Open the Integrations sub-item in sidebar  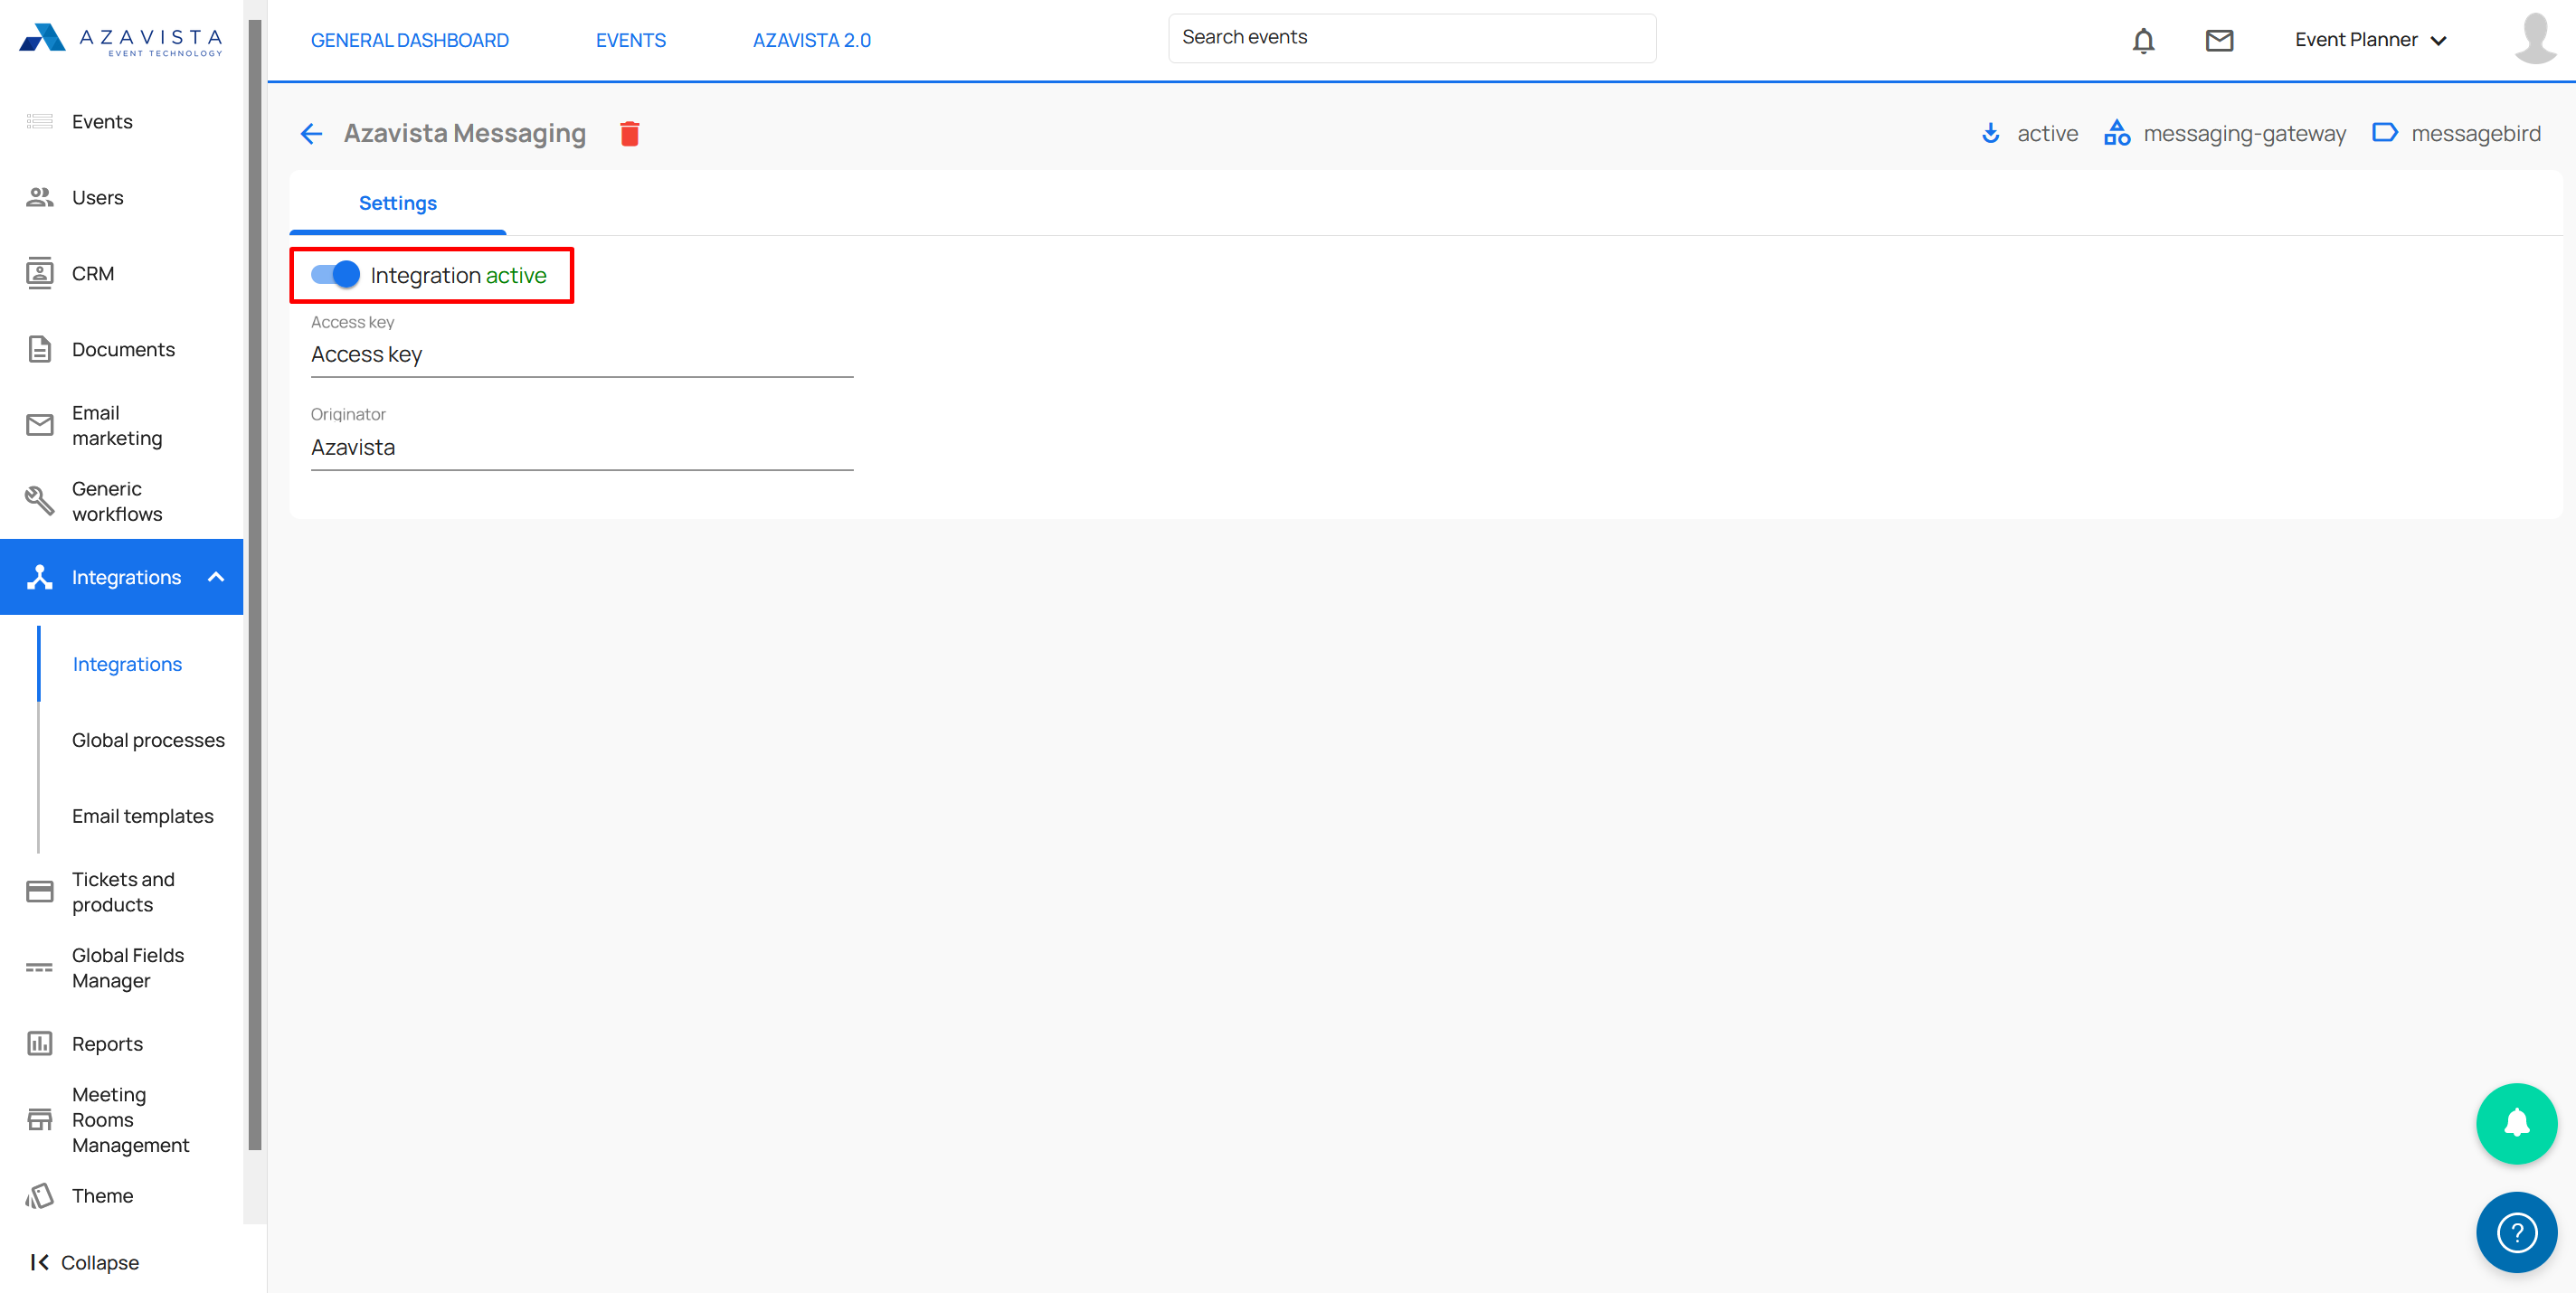(127, 664)
